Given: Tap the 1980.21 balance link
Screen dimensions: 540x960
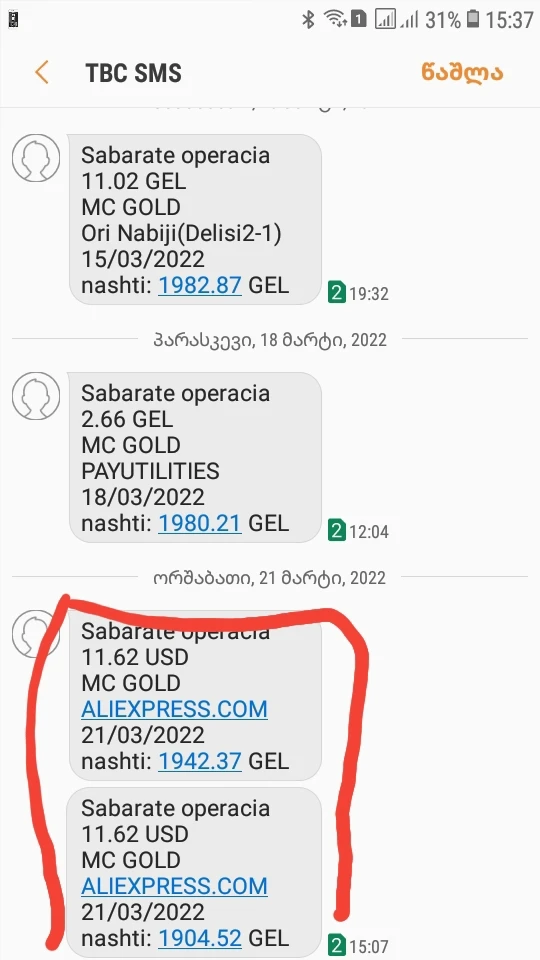Looking at the screenshot, I should click(x=200, y=523).
